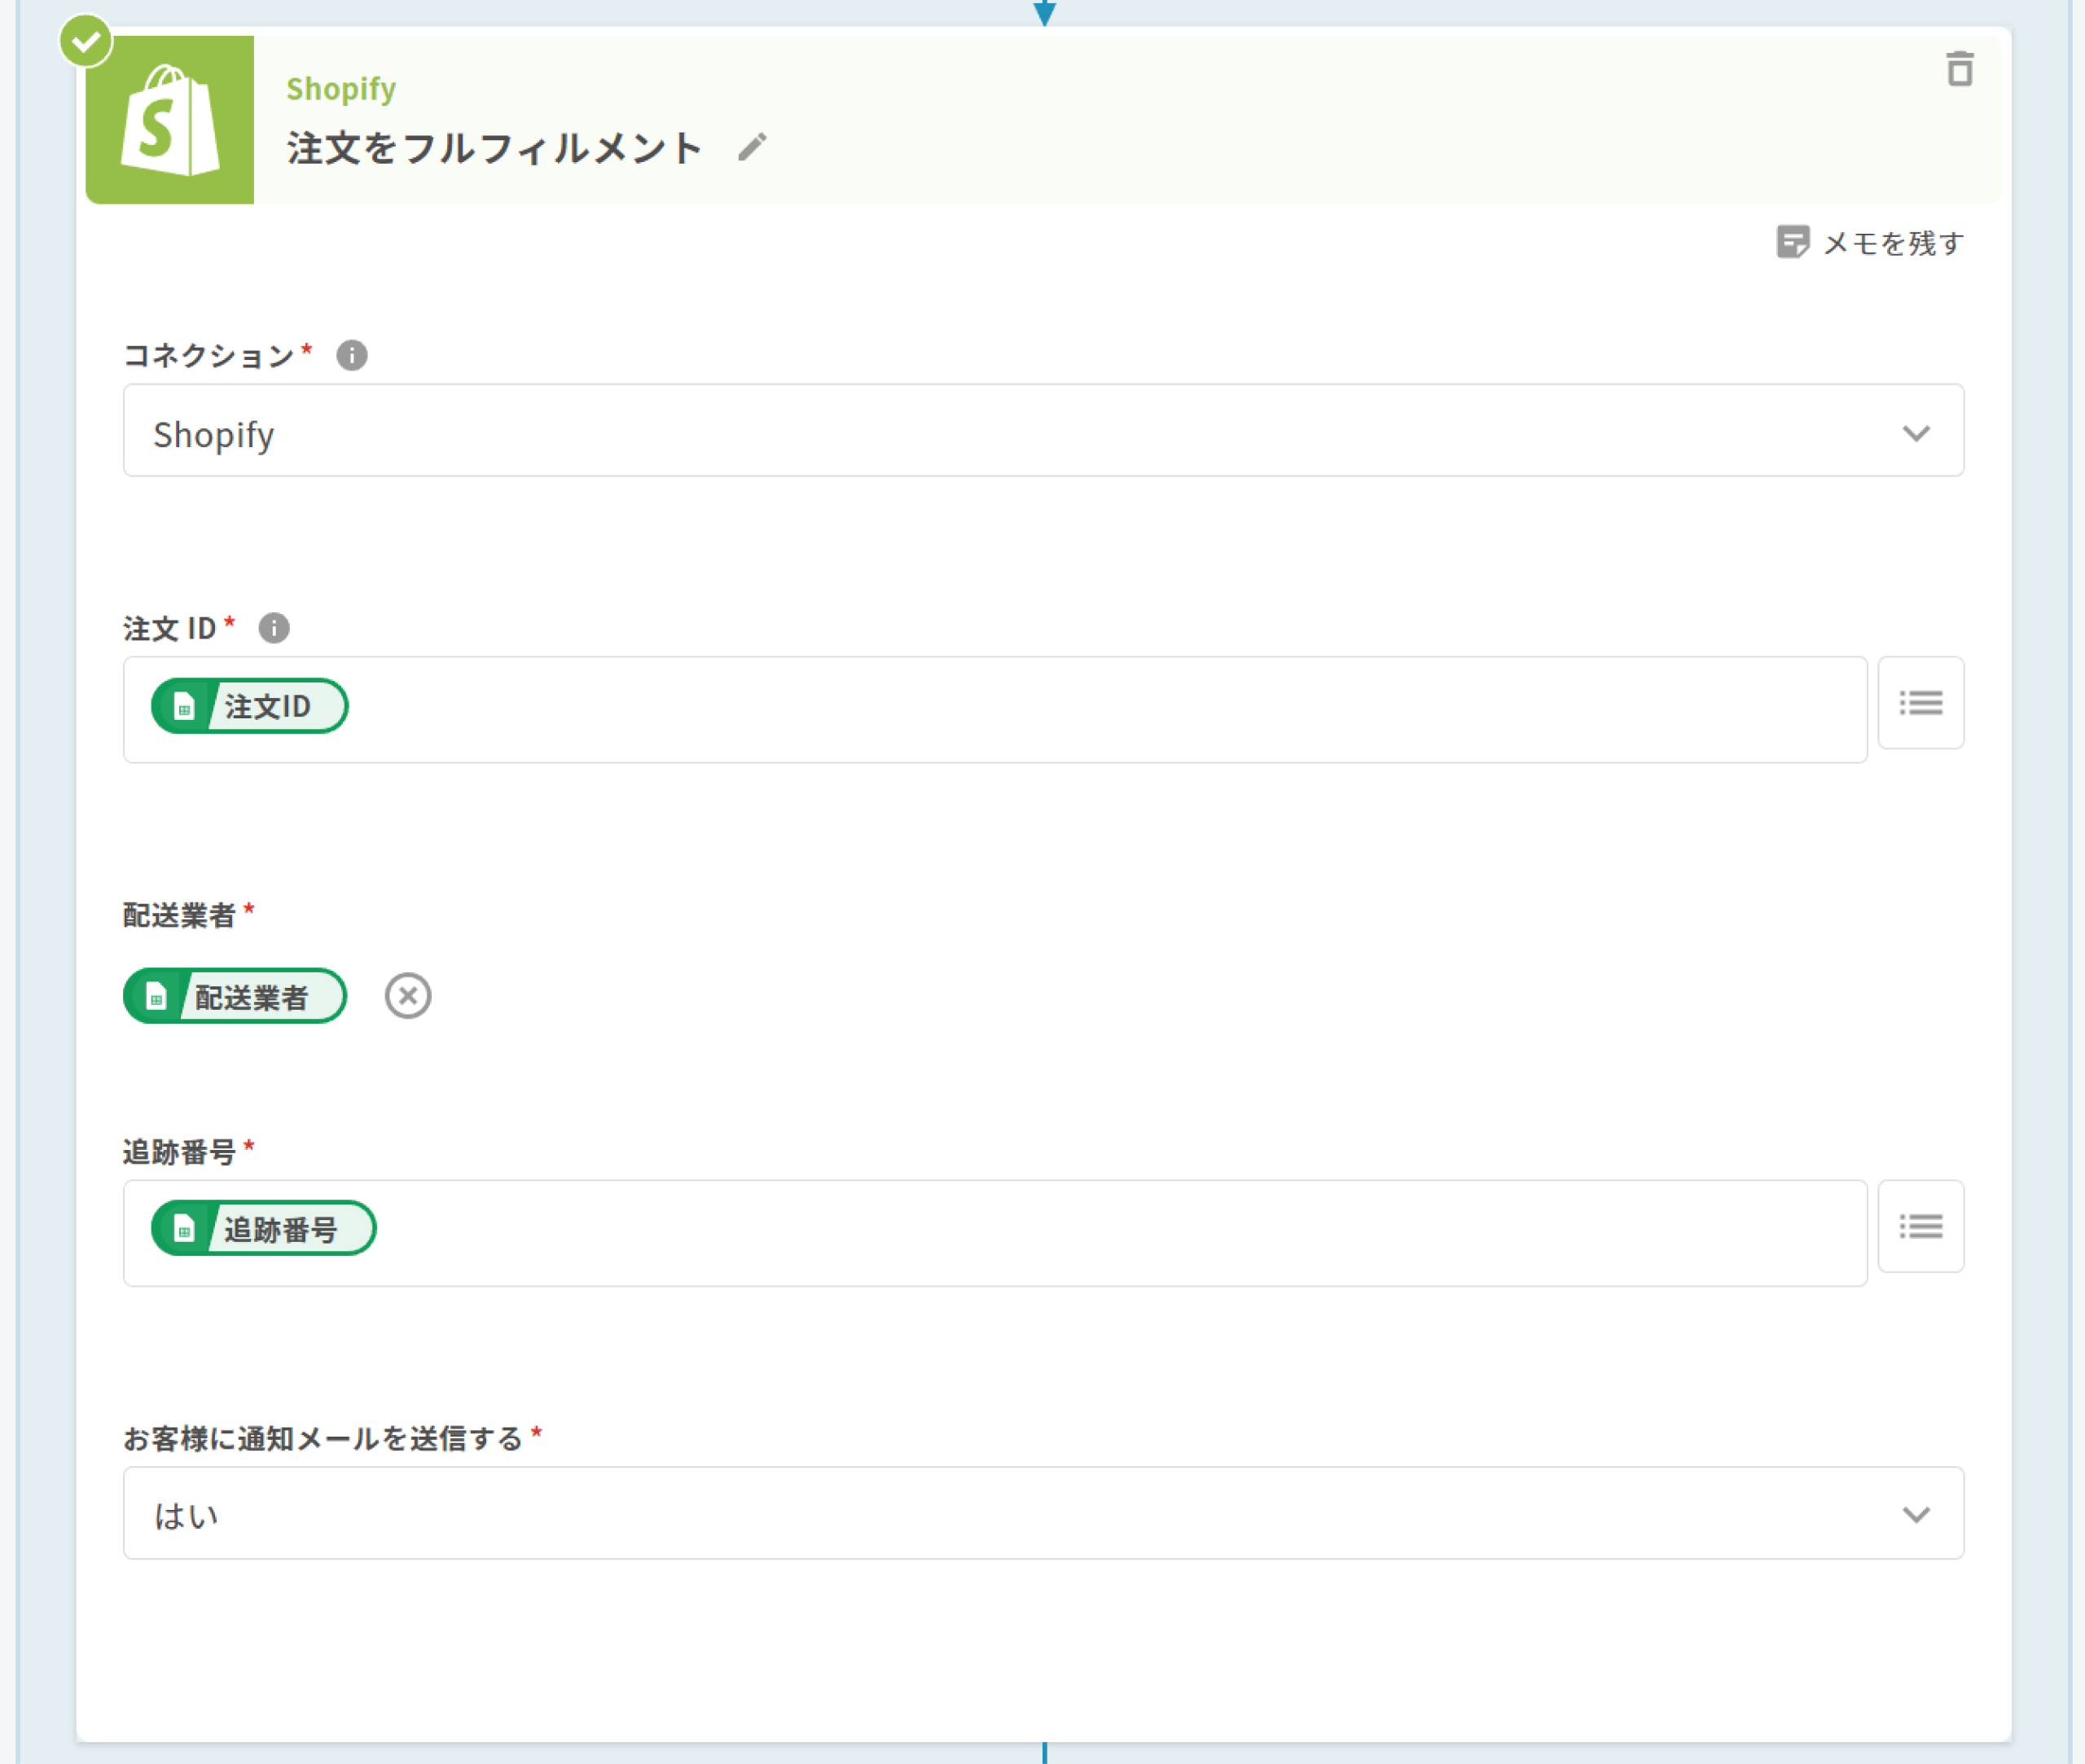Open list picker for 追跡番号 field
Viewport: 2085px width, 1764px height.
[1920, 1226]
